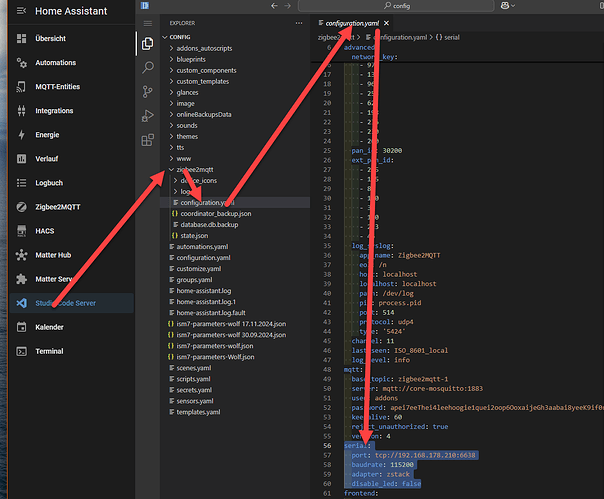Open scripts.yaml file
Image resolution: width=604 pixels, height=499 pixels.
(193, 379)
